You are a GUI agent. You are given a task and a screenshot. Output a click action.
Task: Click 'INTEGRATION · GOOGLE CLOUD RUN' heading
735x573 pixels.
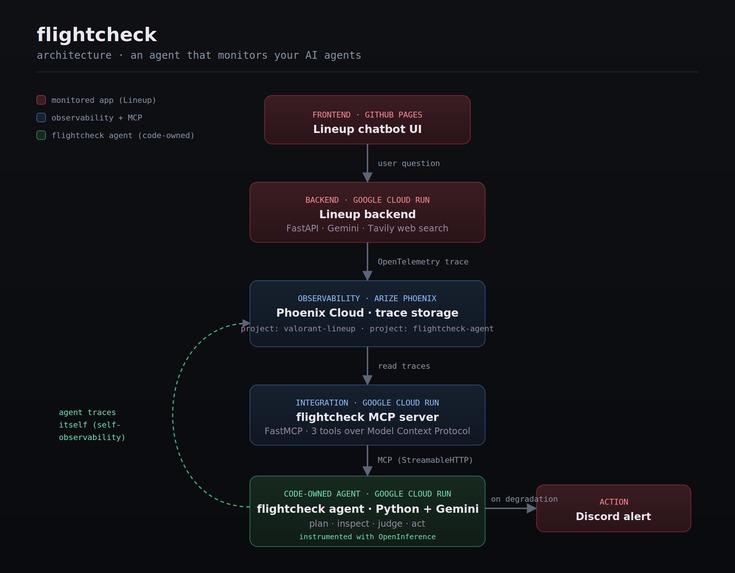(x=368, y=403)
